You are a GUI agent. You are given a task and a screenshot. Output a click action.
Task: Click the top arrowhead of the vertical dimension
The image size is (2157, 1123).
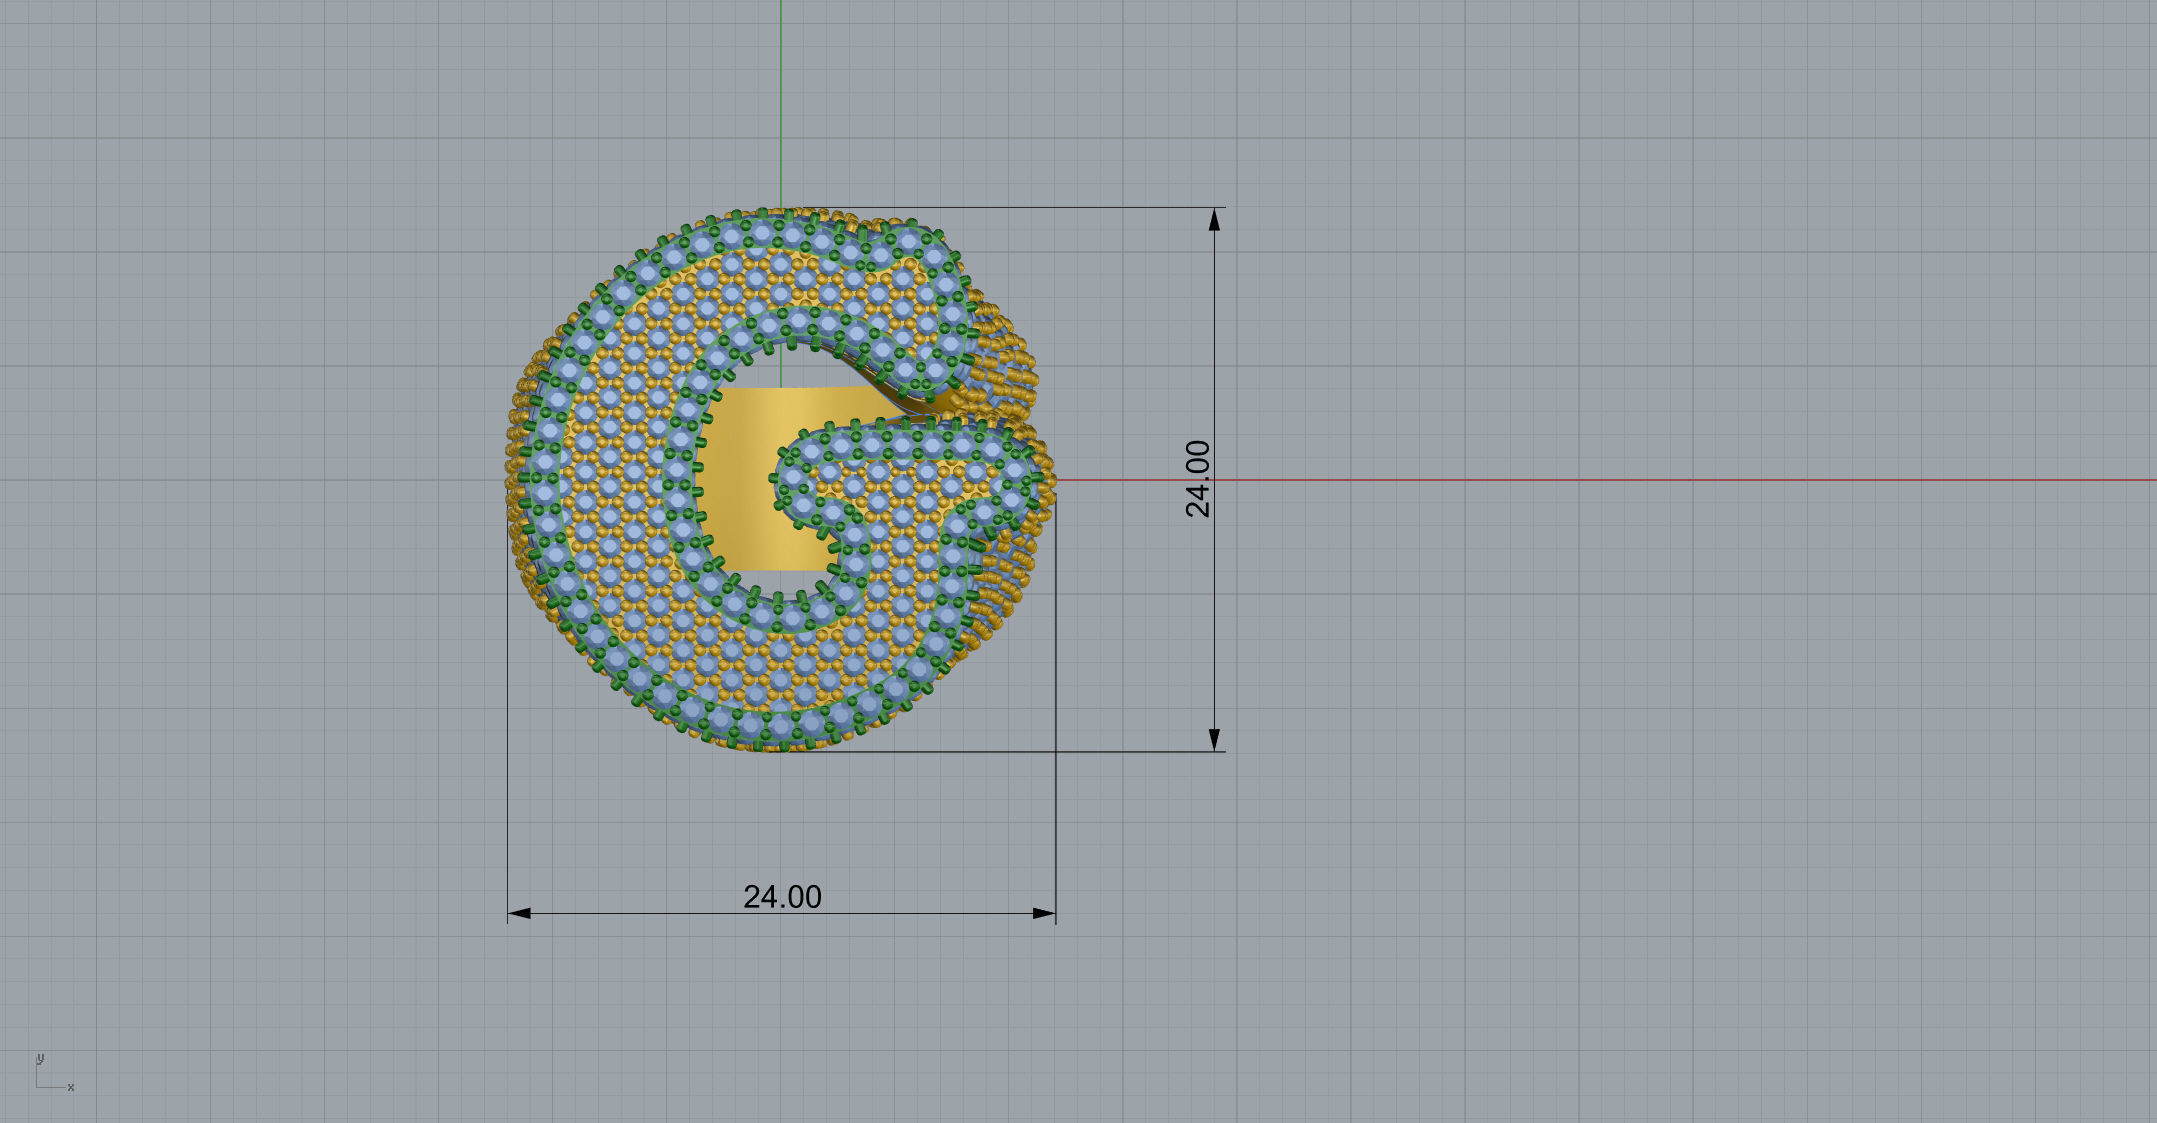click(1215, 219)
